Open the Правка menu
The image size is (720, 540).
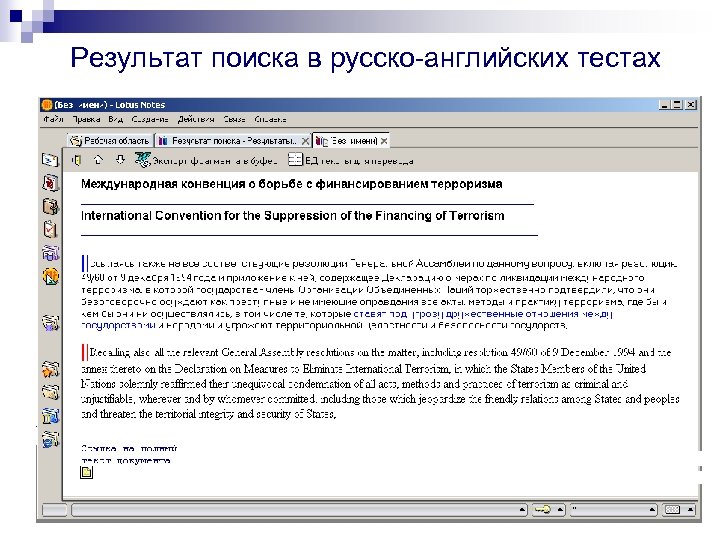[86, 119]
